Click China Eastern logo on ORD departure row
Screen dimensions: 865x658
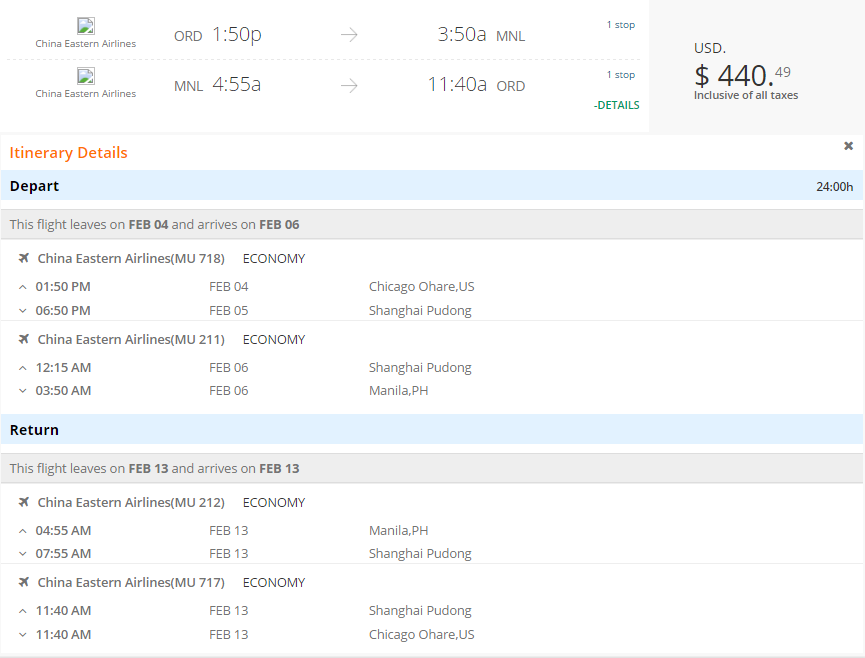tap(86, 26)
